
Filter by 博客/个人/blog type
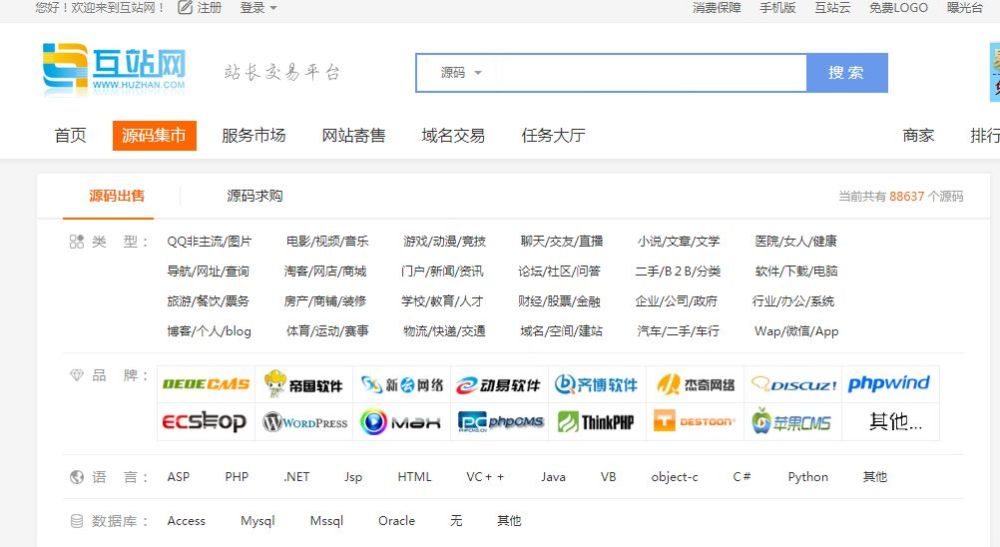[209, 332]
